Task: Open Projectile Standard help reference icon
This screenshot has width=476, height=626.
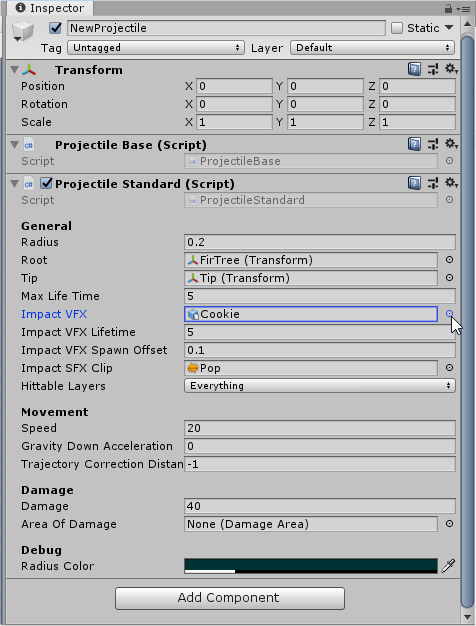Action: pyautogui.click(x=414, y=183)
